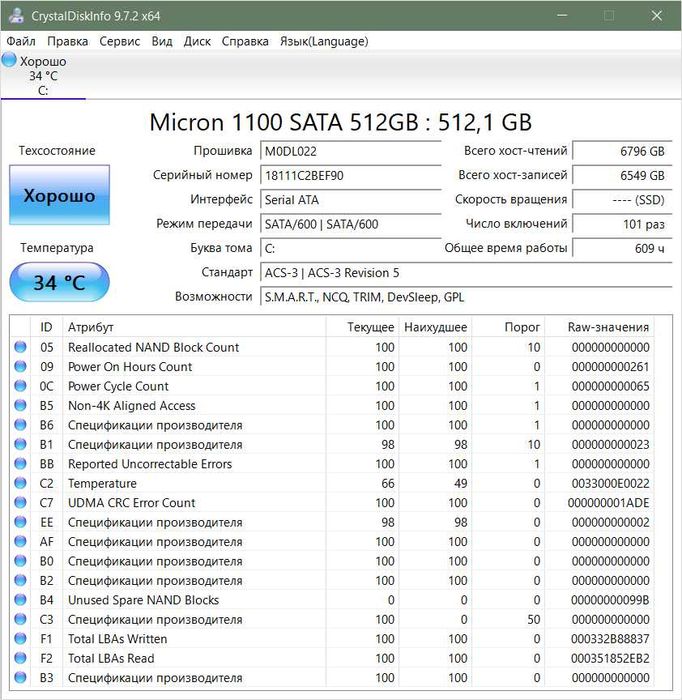The height and width of the screenshot is (700, 682).
Task: Click the Интерфейс field Serial ATA
Action: pyautogui.click(x=350, y=200)
